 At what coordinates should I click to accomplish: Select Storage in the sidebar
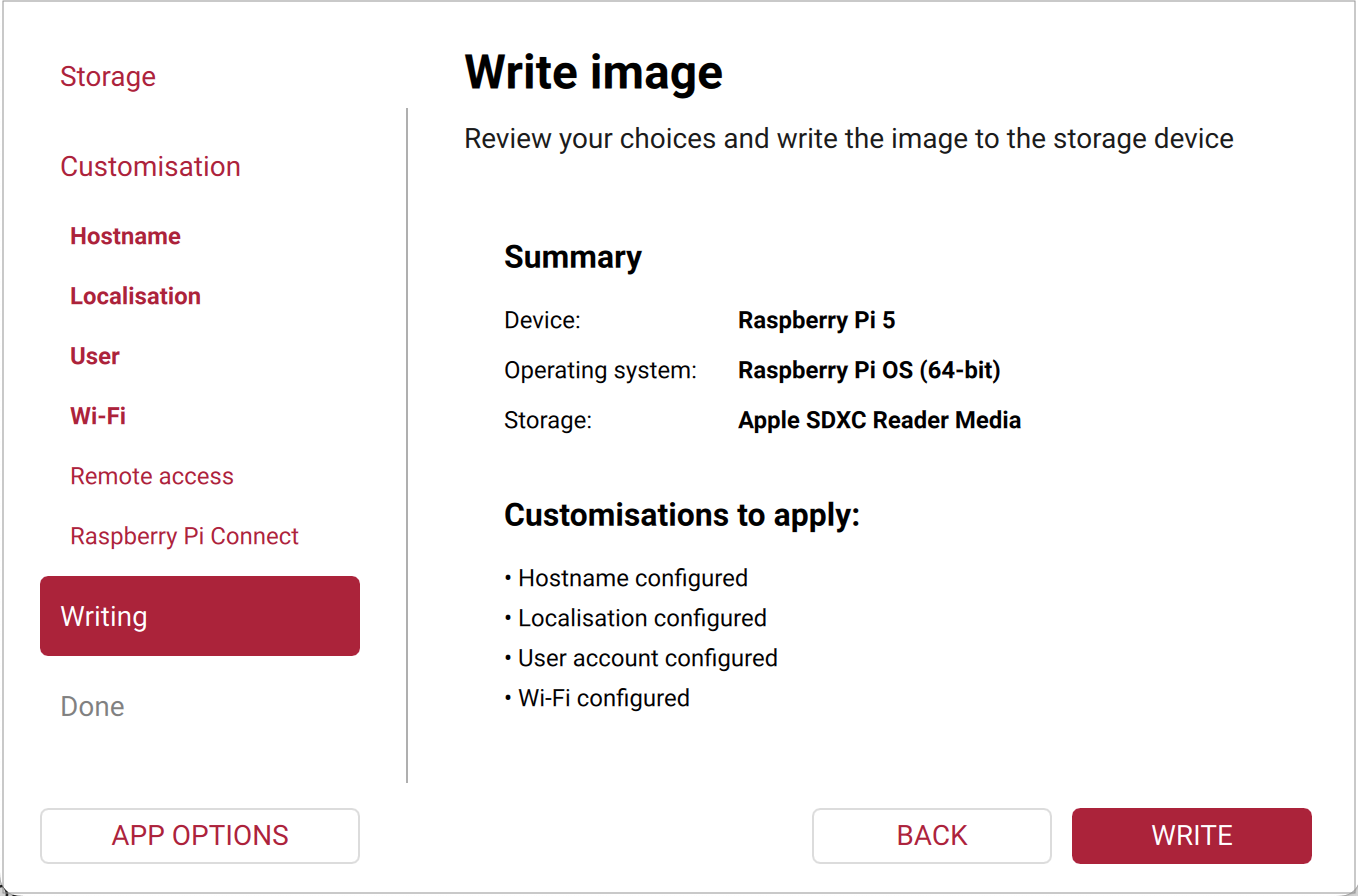click(108, 76)
